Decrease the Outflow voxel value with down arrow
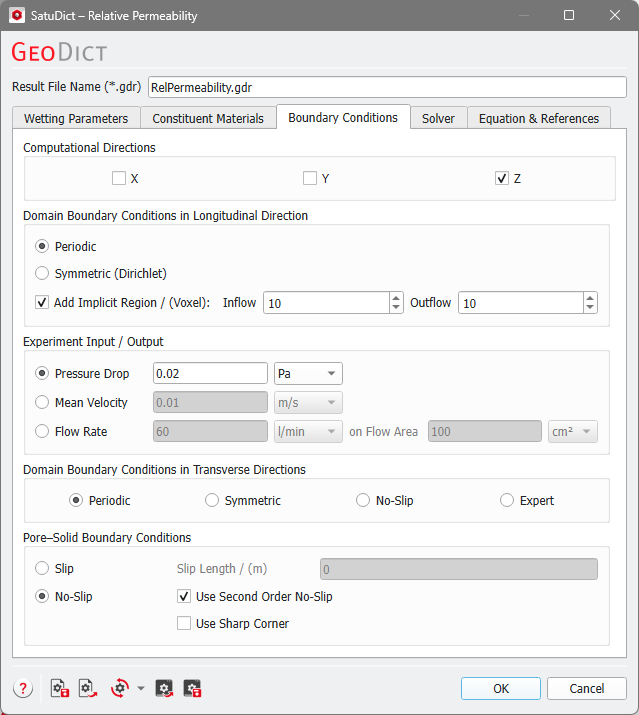The height and width of the screenshot is (715, 639). 590,308
